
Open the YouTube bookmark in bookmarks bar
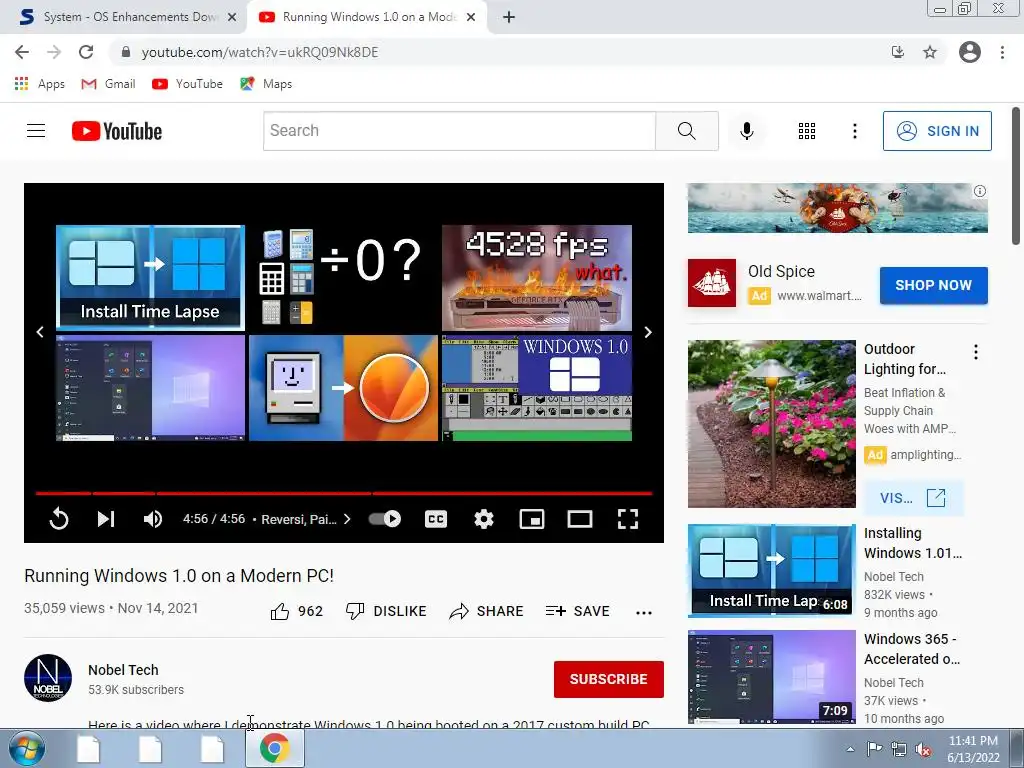pos(187,84)
